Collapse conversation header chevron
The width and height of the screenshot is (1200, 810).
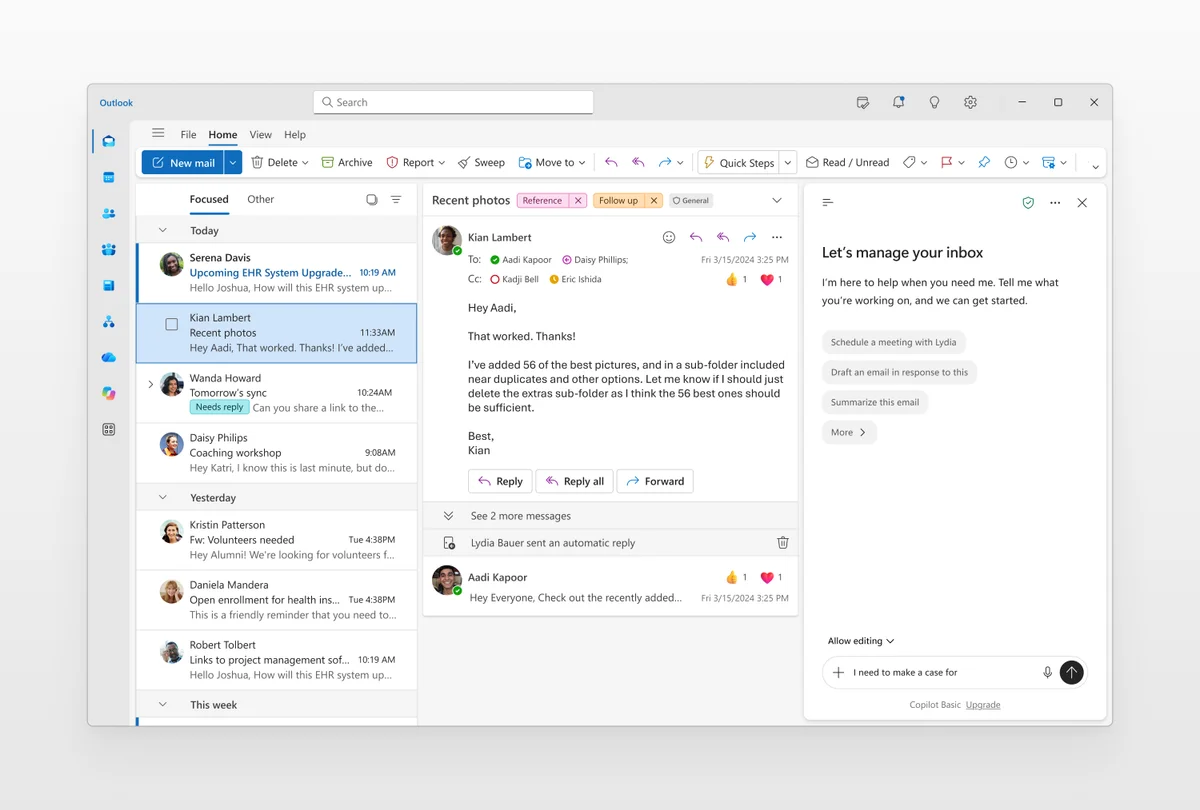tap(777, 200)
